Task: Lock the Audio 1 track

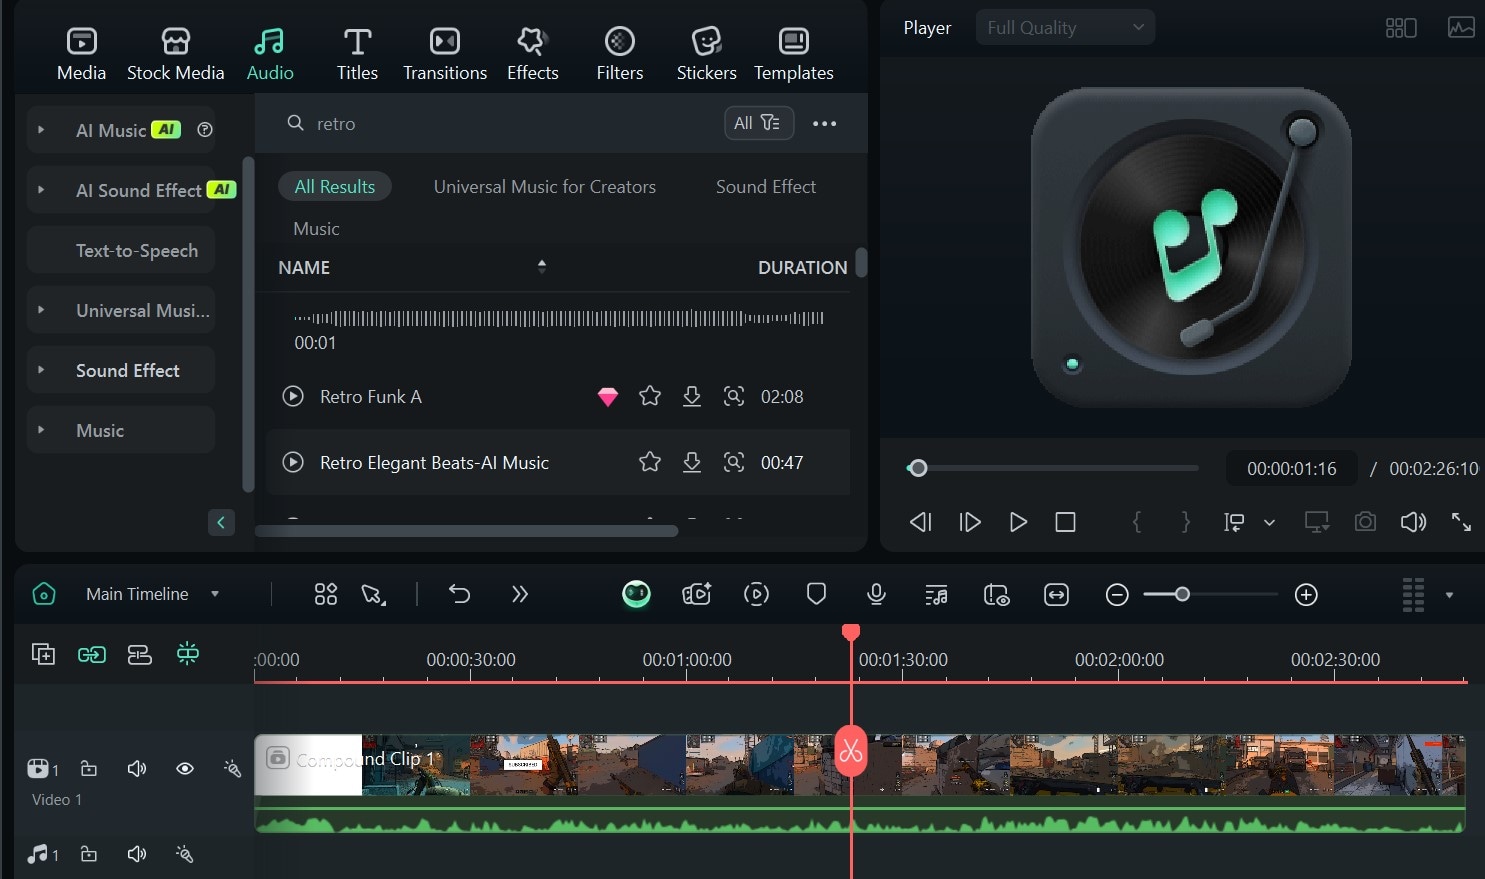Action: click(89, 854)
